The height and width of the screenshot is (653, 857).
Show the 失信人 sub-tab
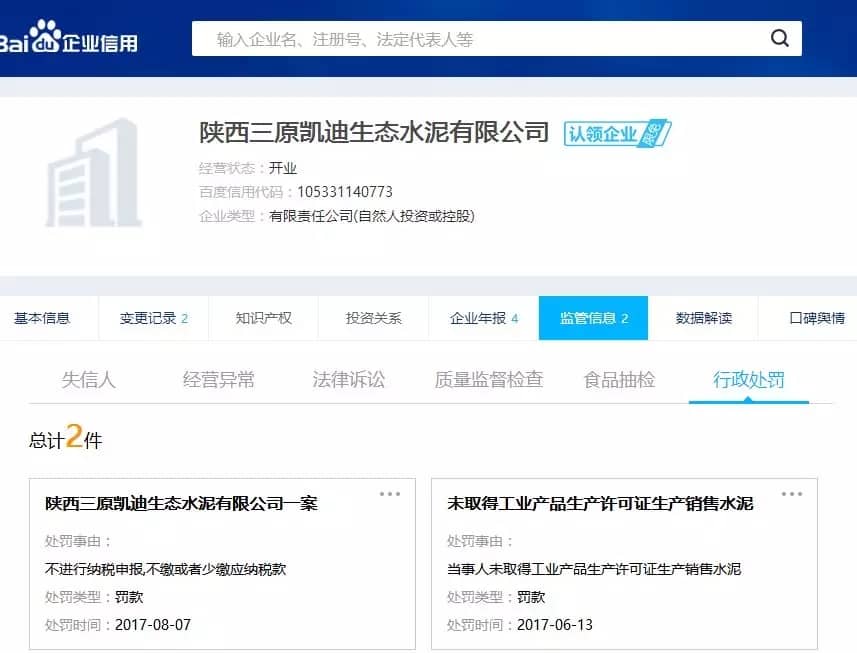coord(89,379)
